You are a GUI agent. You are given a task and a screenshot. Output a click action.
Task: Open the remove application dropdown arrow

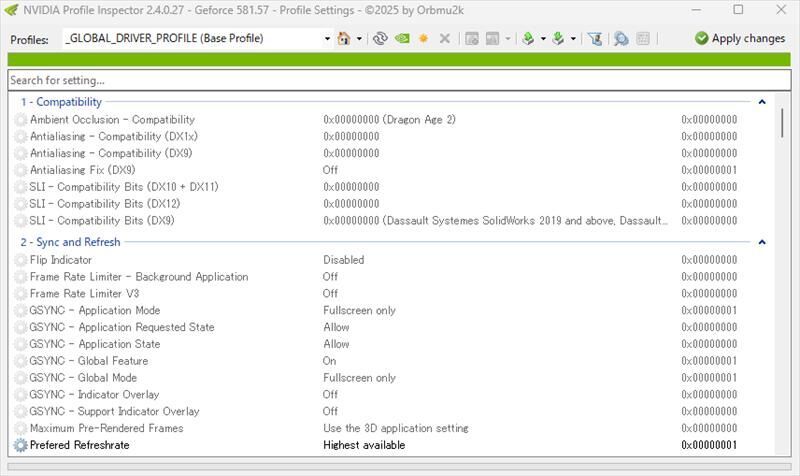click(508, 39)
